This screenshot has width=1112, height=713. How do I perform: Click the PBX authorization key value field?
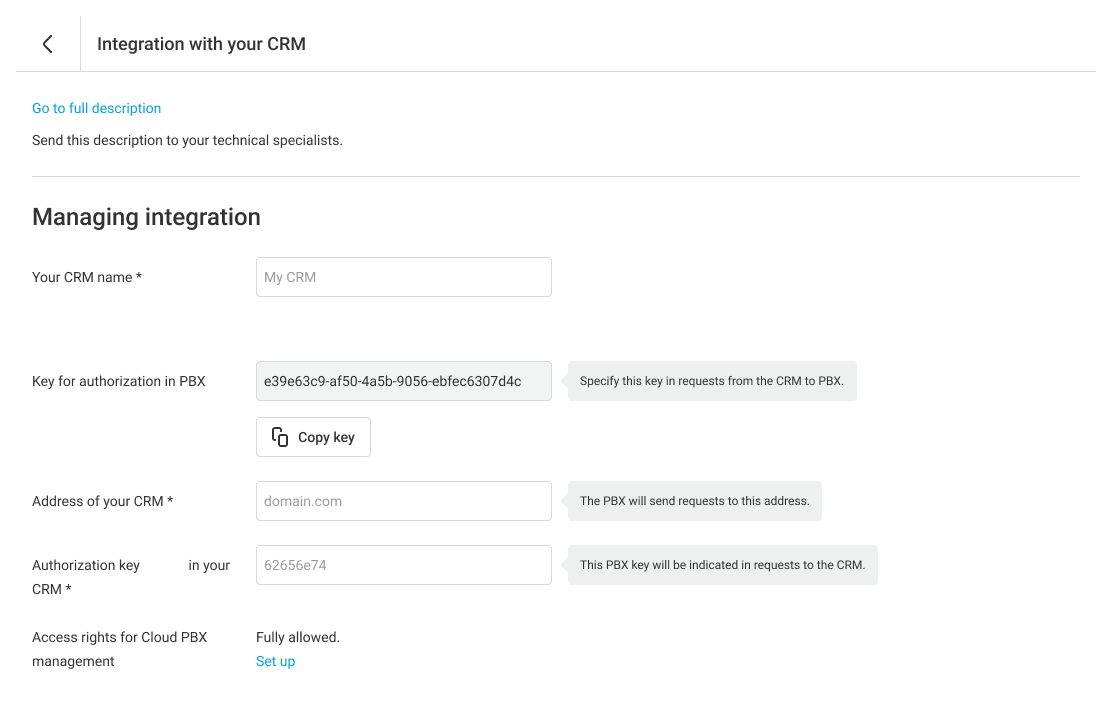point(403,381)
